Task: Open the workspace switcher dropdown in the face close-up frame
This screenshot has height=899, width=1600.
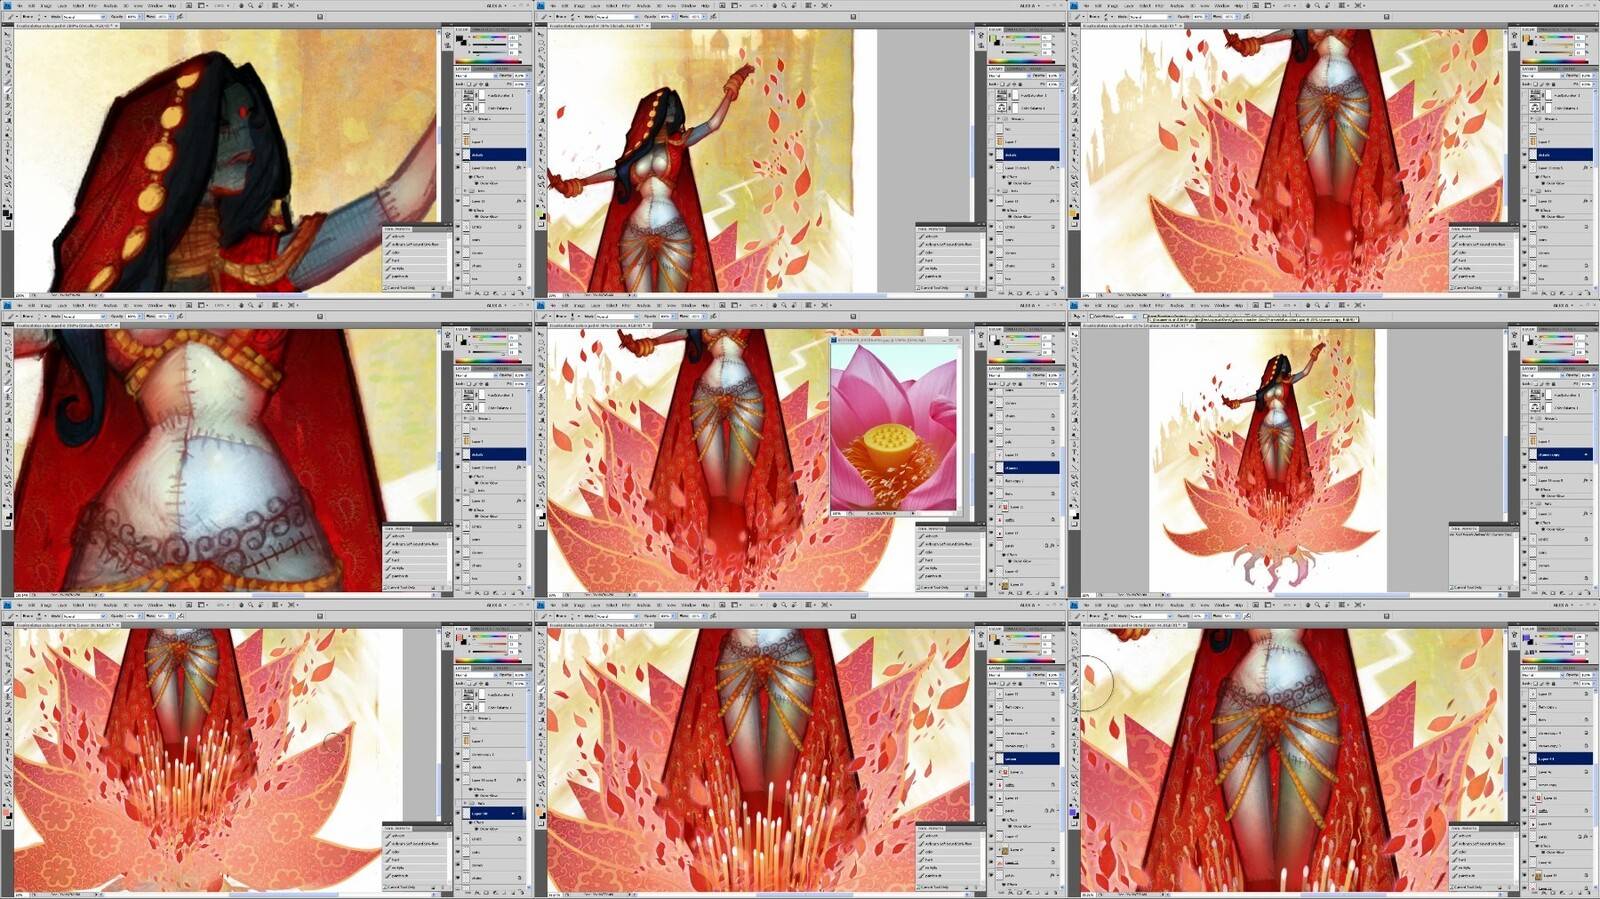Action: [x=496, y=5]
